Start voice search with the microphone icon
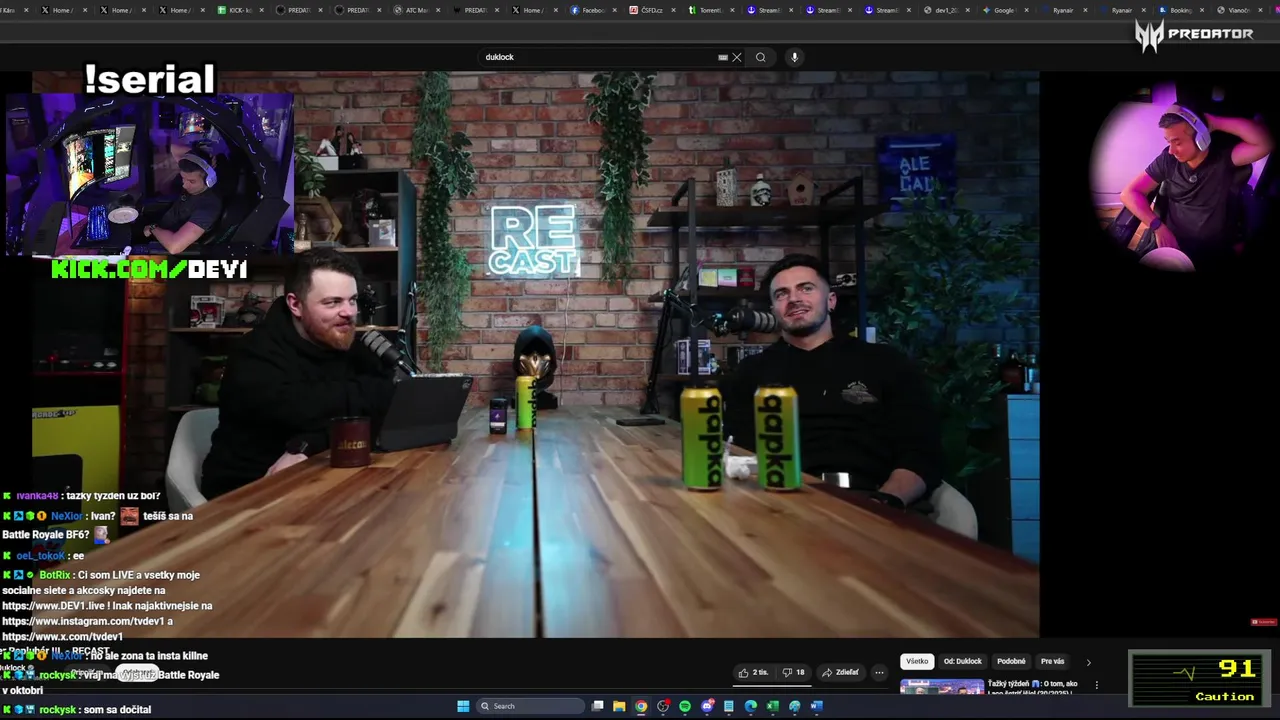Viewport: 1280px width, 720px height. click(795, 57)
